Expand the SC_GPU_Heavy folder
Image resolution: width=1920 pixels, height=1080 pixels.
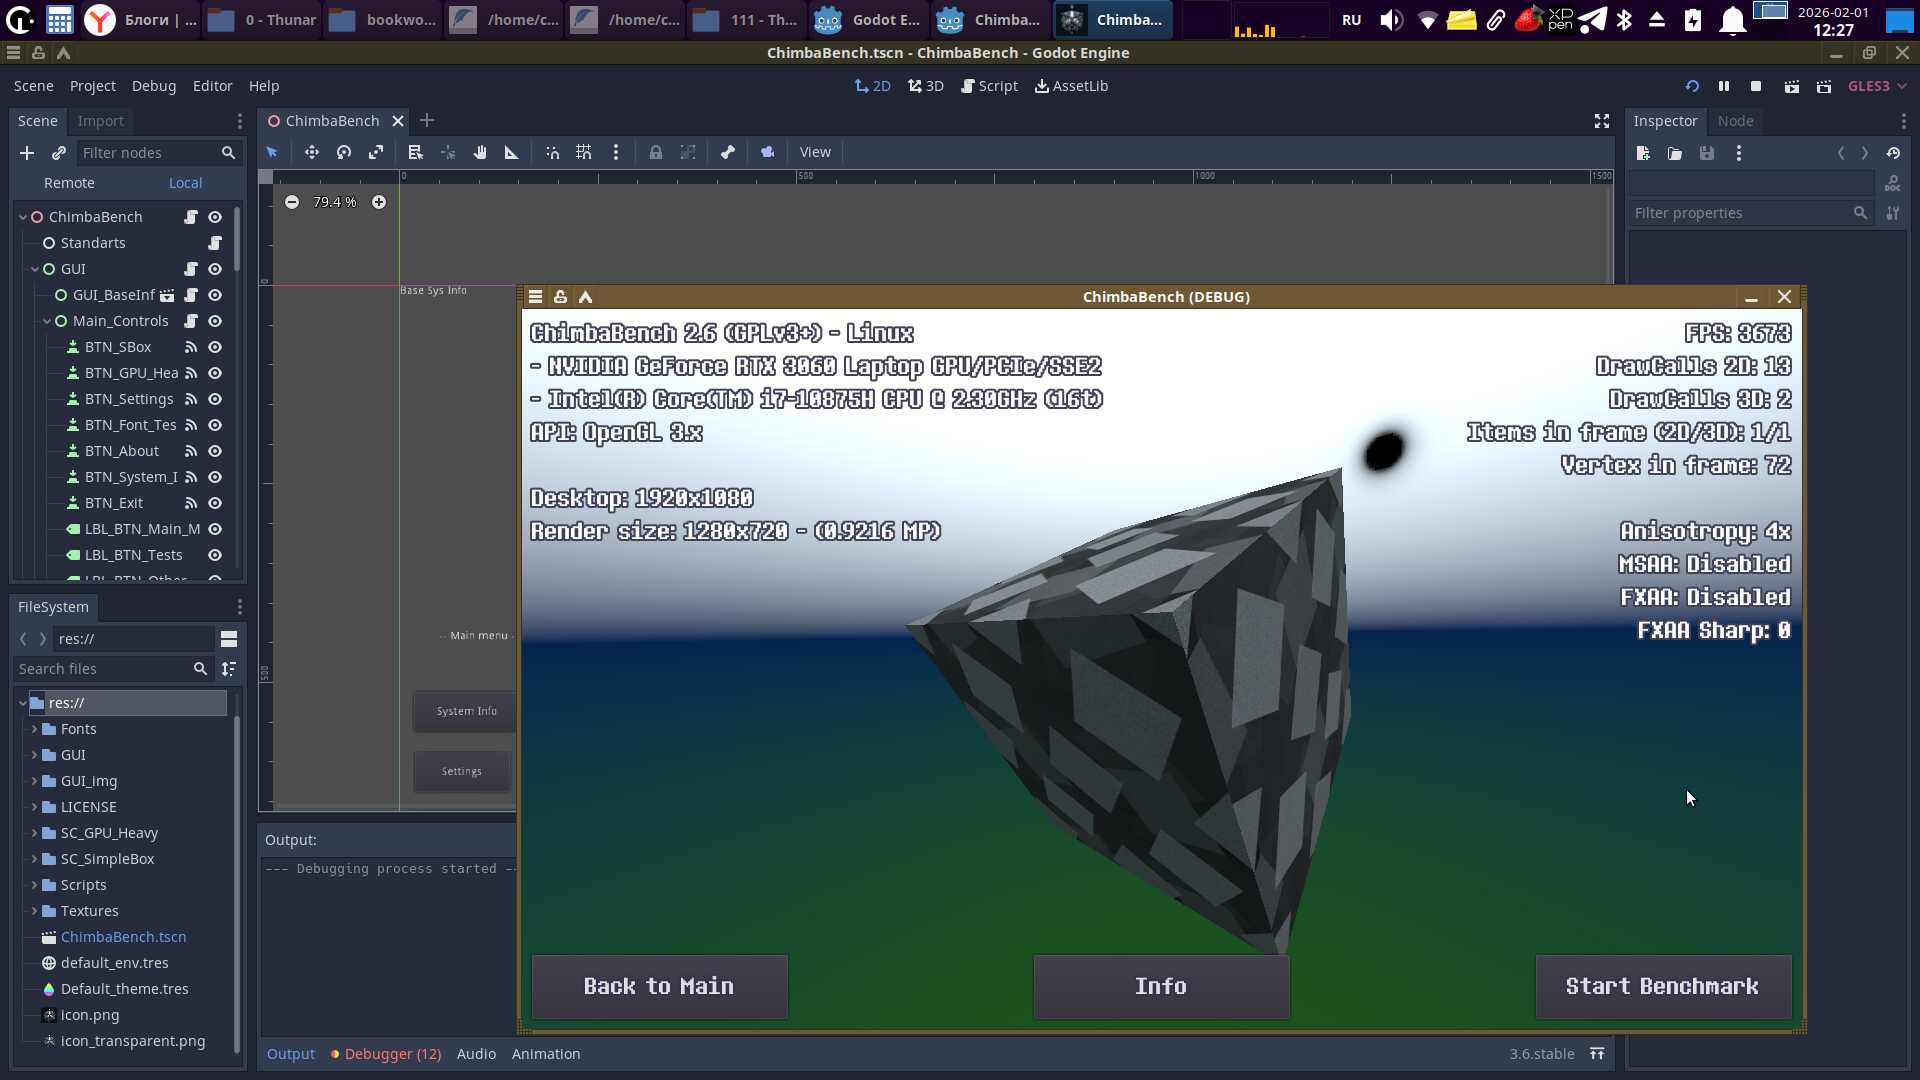pyautogui.click(x=34, y=833)
